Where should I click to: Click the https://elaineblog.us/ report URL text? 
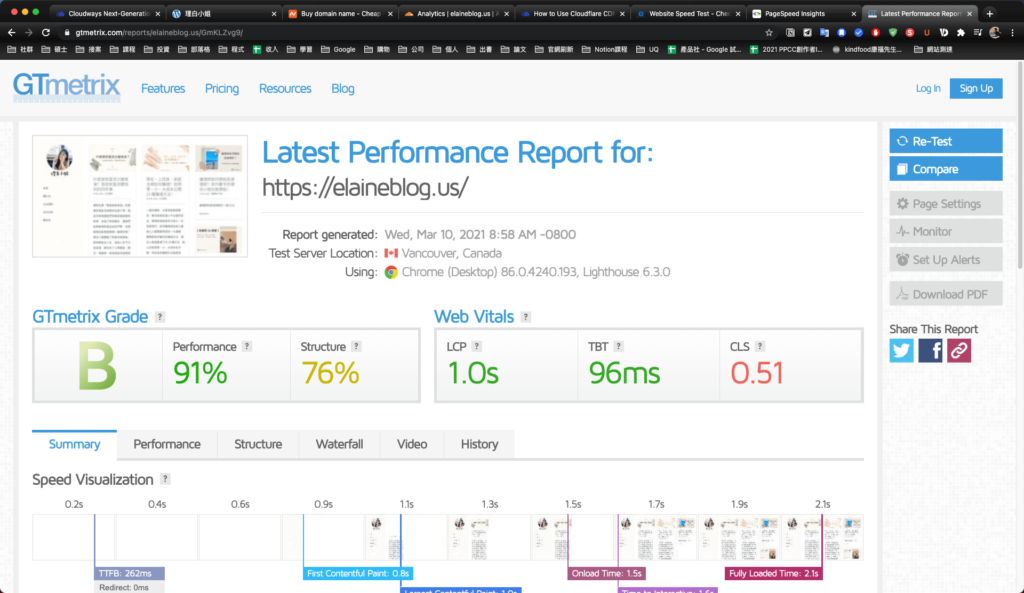365,187
